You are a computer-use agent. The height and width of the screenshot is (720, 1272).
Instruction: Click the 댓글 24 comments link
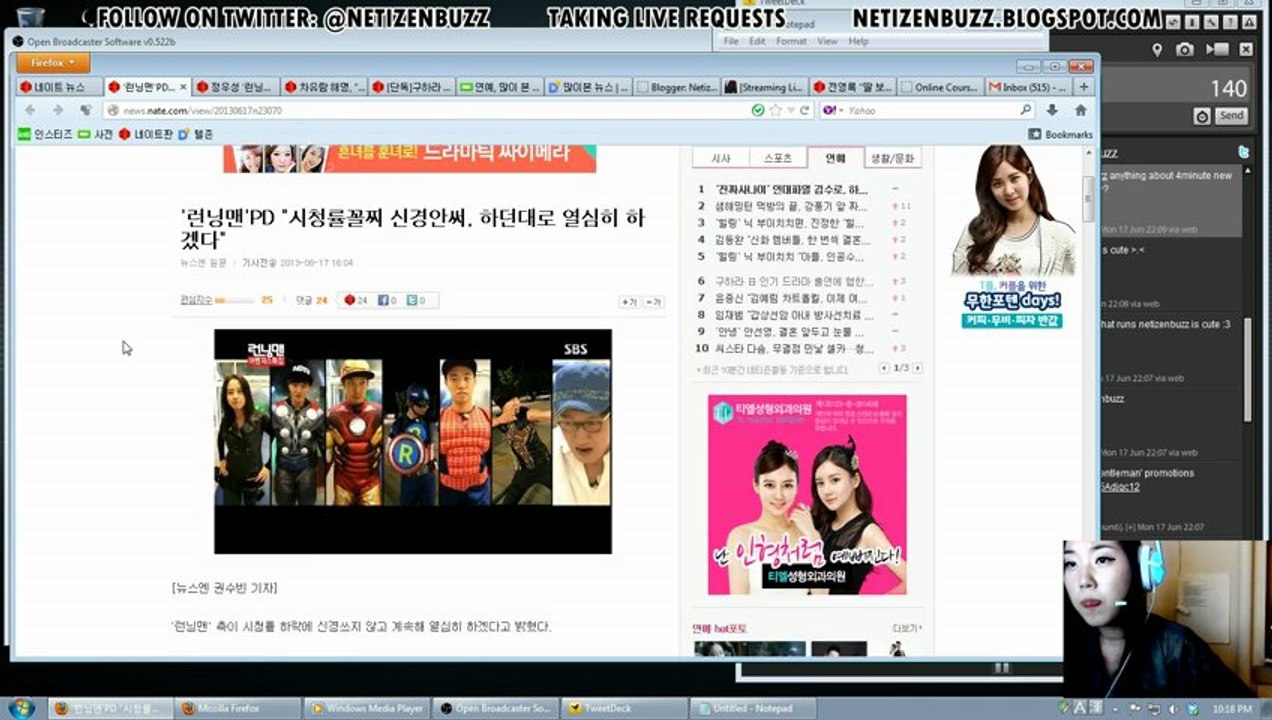pyautogui.click(x=312, y=300)
